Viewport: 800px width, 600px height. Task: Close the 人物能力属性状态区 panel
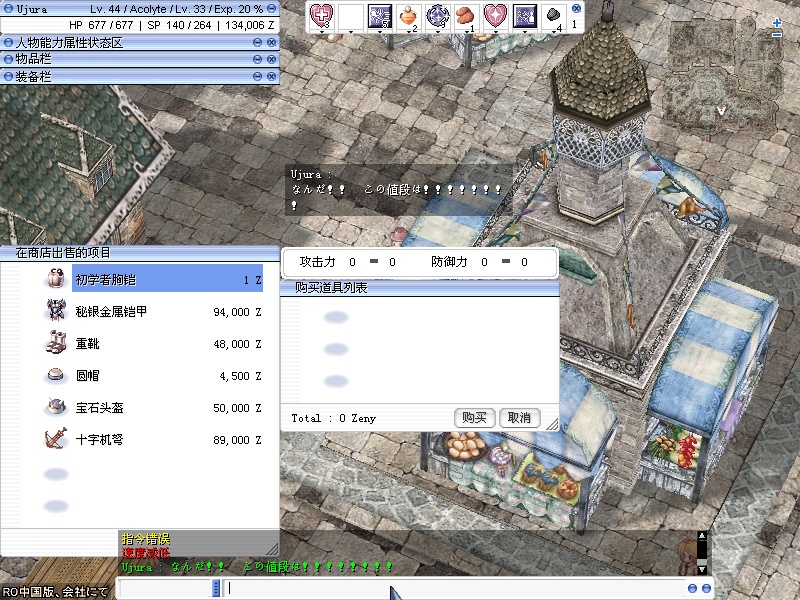[271, 42]
